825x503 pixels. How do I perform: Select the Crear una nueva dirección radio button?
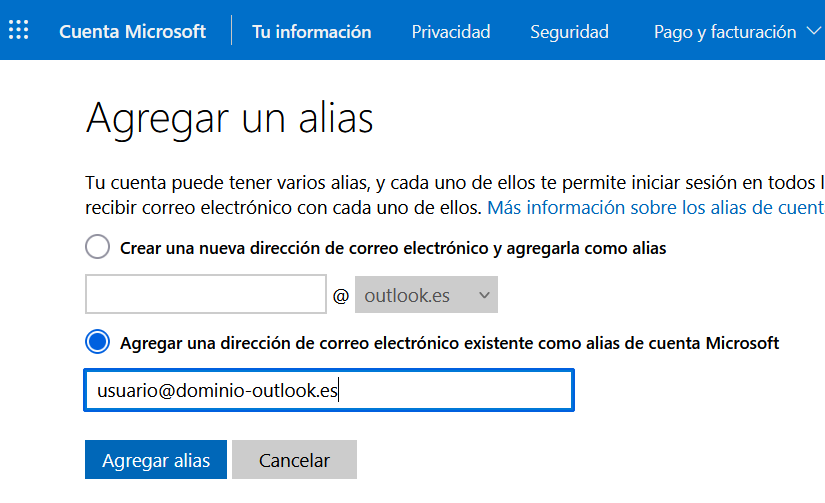[x=97, y=247]
